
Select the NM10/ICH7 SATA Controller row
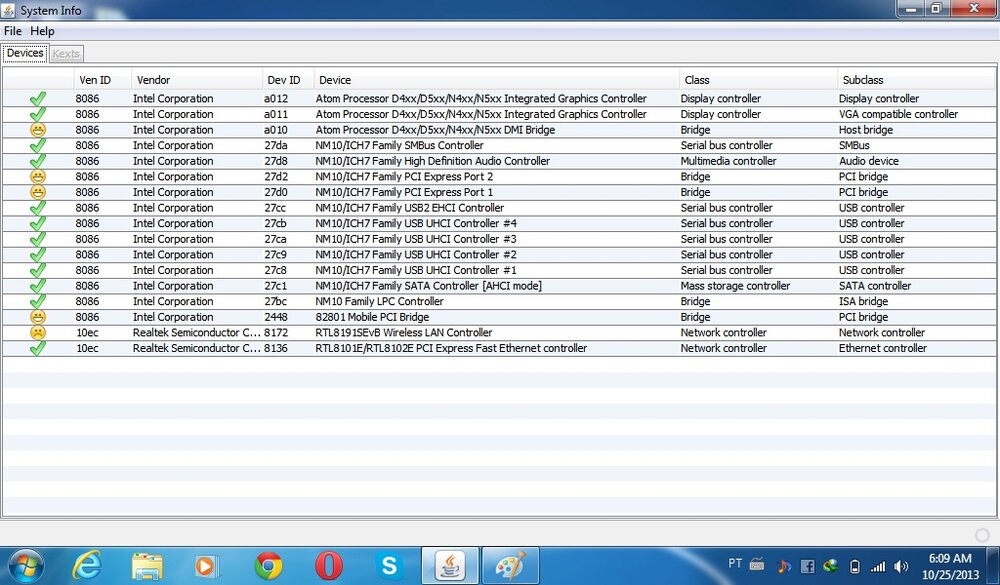tap(428, 286)
